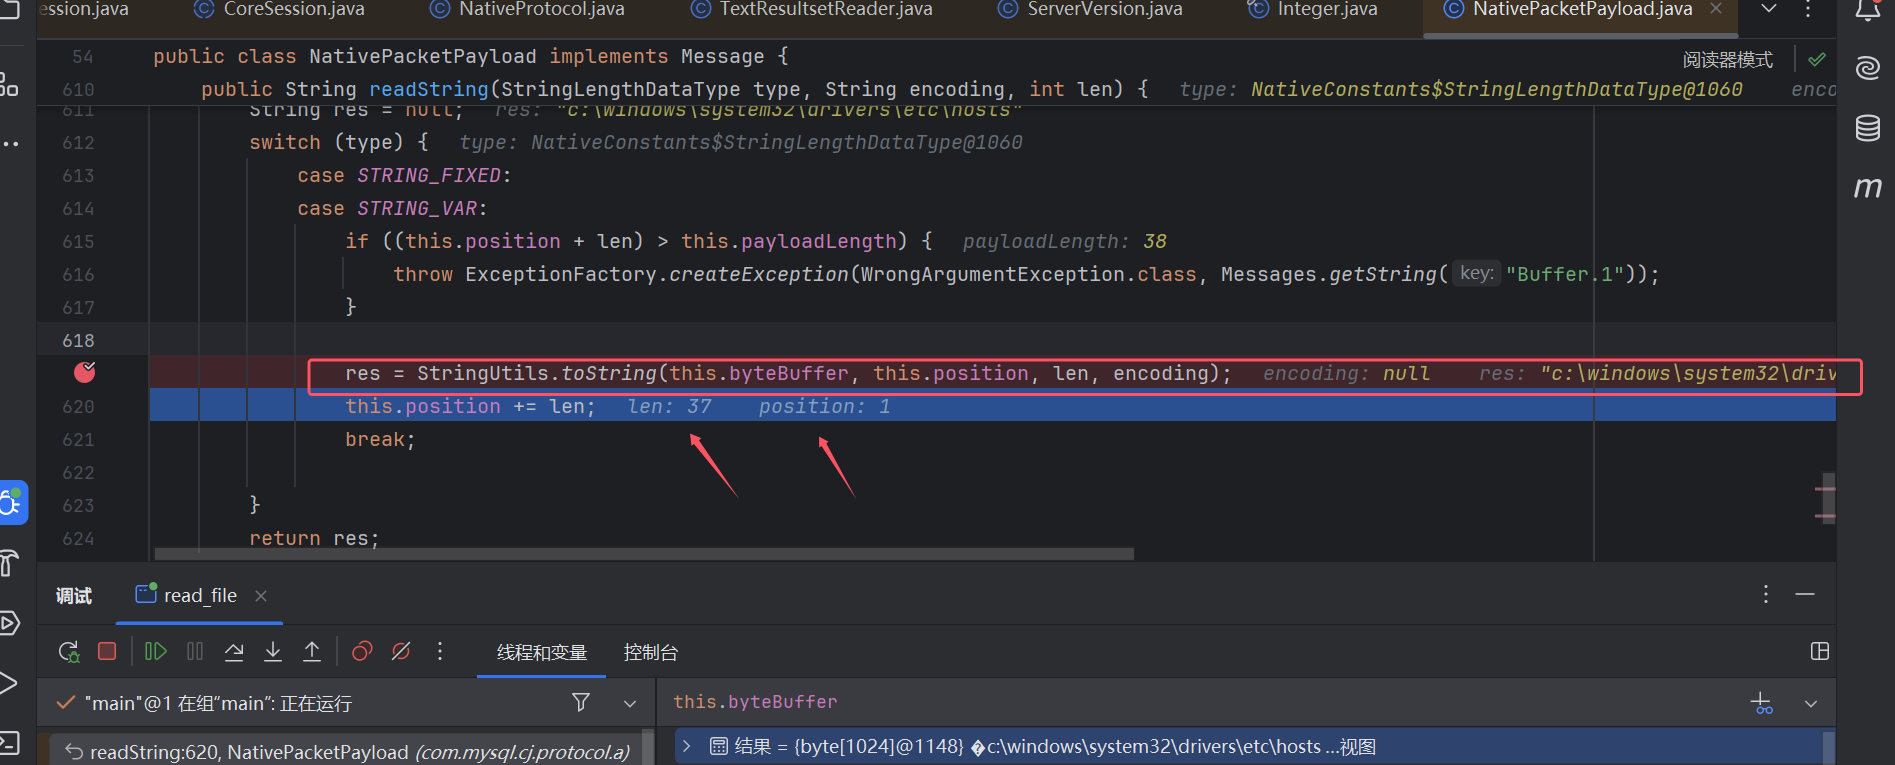Toggle reader mode via 阅读器模式
The height and width of the screenshot is (765, 1895).
click(1727, 60)
